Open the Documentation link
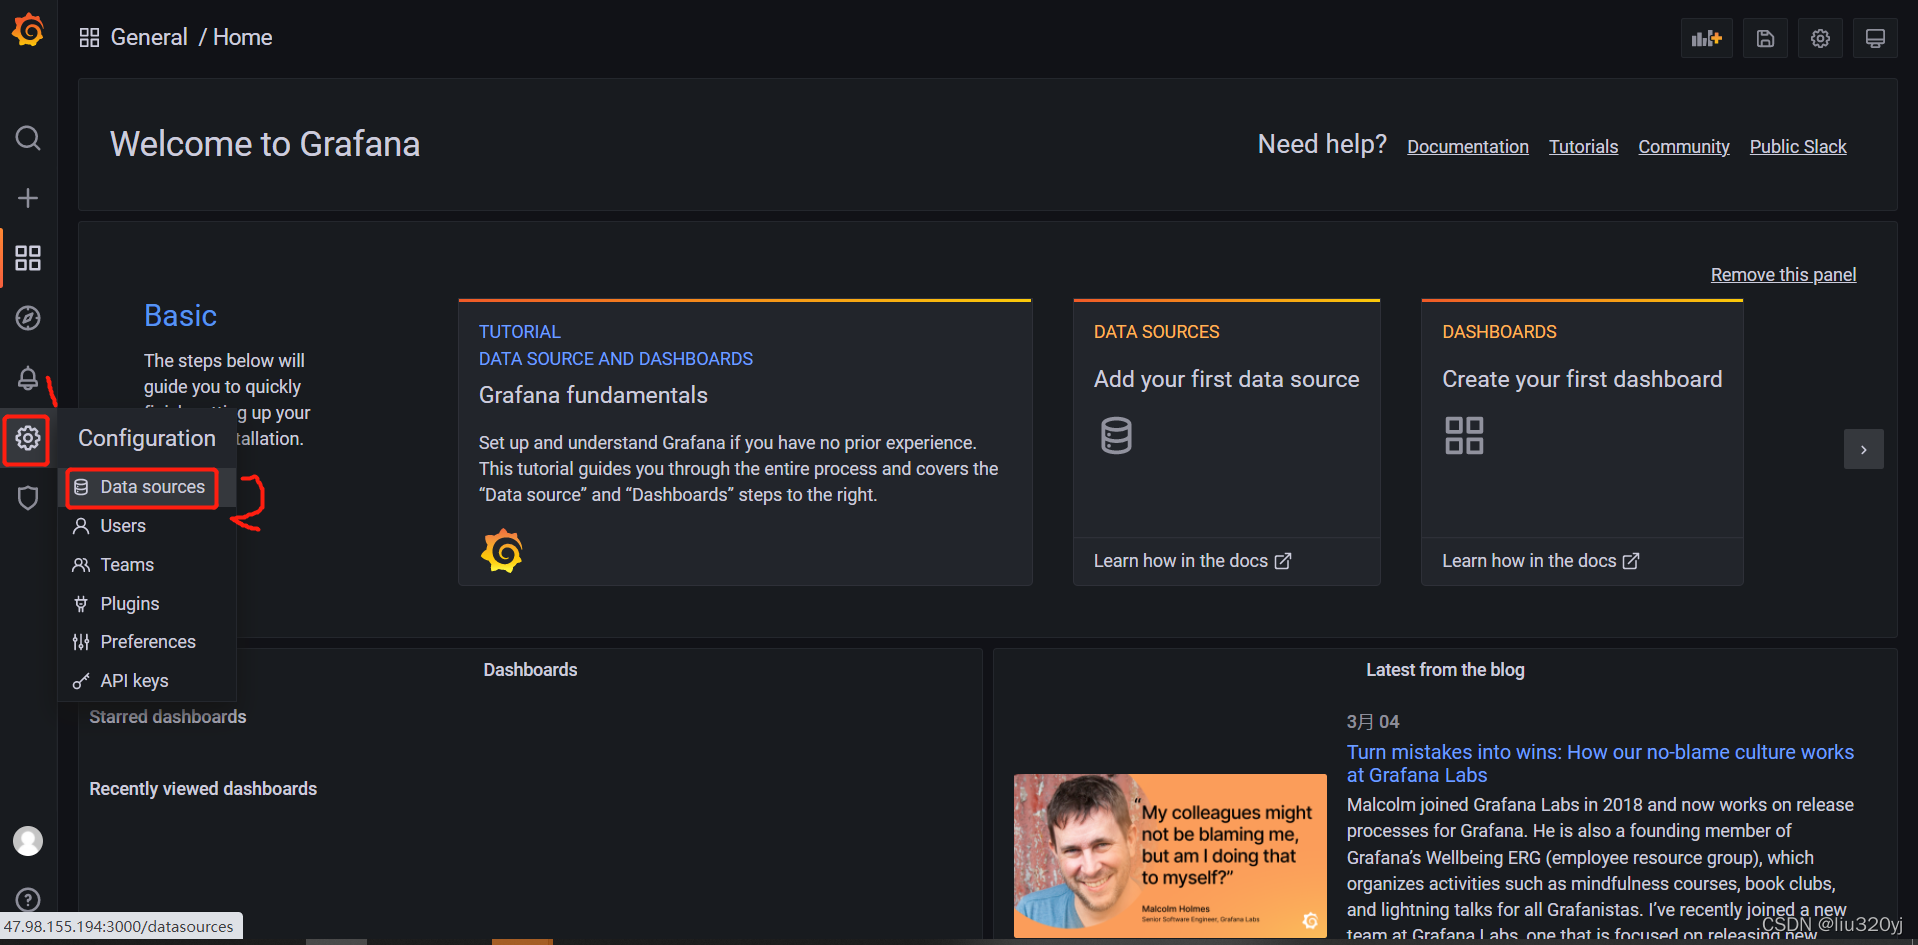Viewport: 1918px width, 945px height. pos(1468,147)
